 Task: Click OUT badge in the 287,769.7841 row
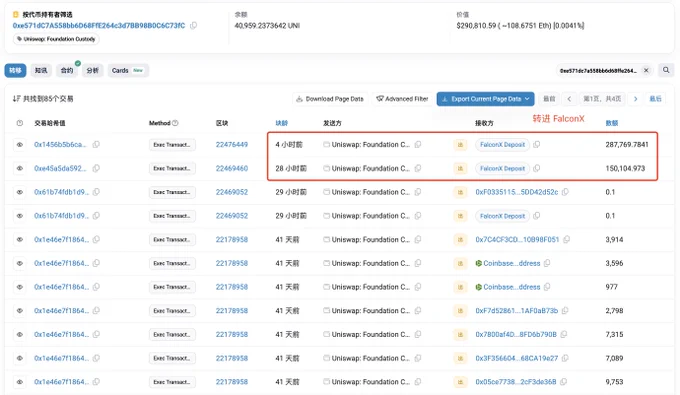click(460, 144)
